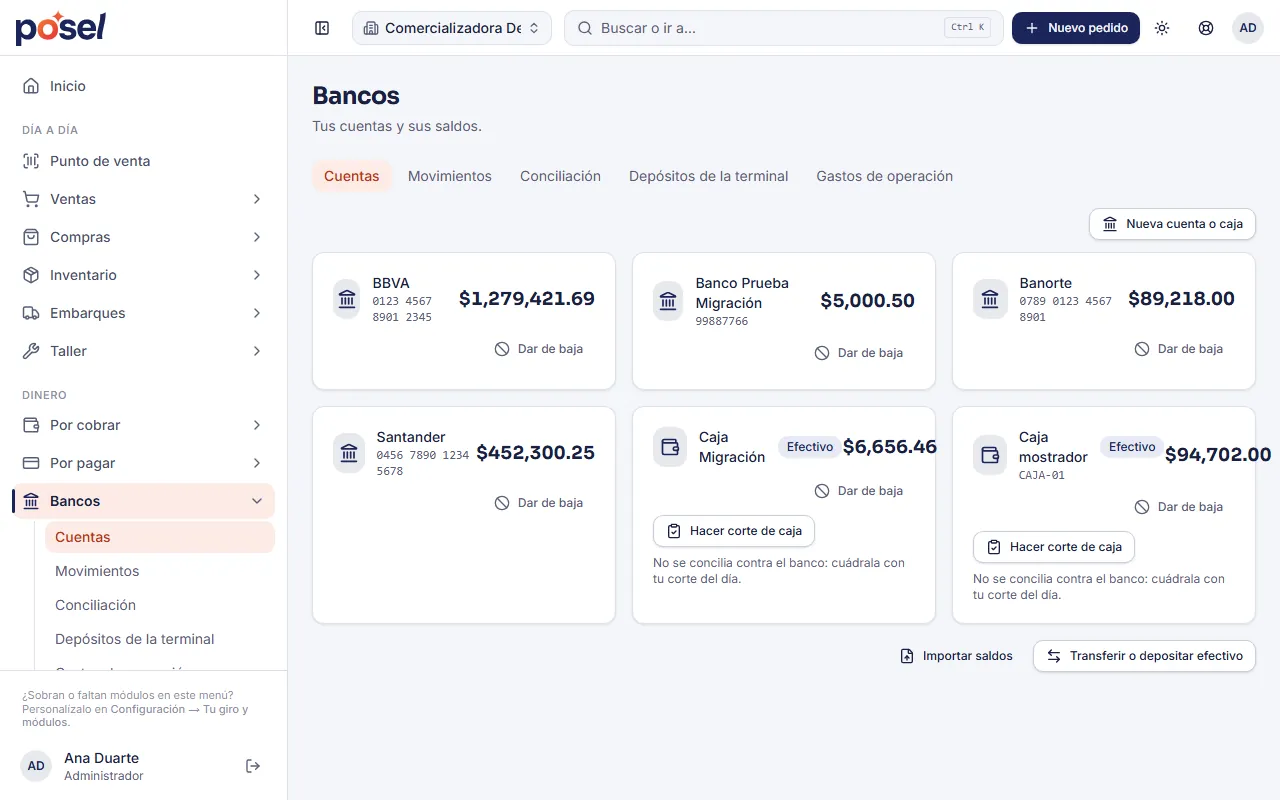Open Depósitos de la terminal in sidebar
The image size is (1280, 800).
(x=160, y=639)
